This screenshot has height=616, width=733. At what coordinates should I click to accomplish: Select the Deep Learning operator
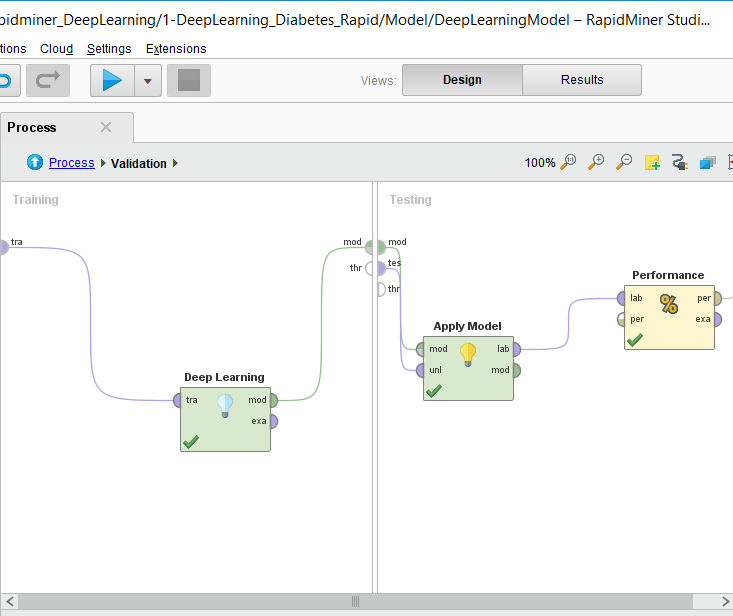click(x=225, y=419)
